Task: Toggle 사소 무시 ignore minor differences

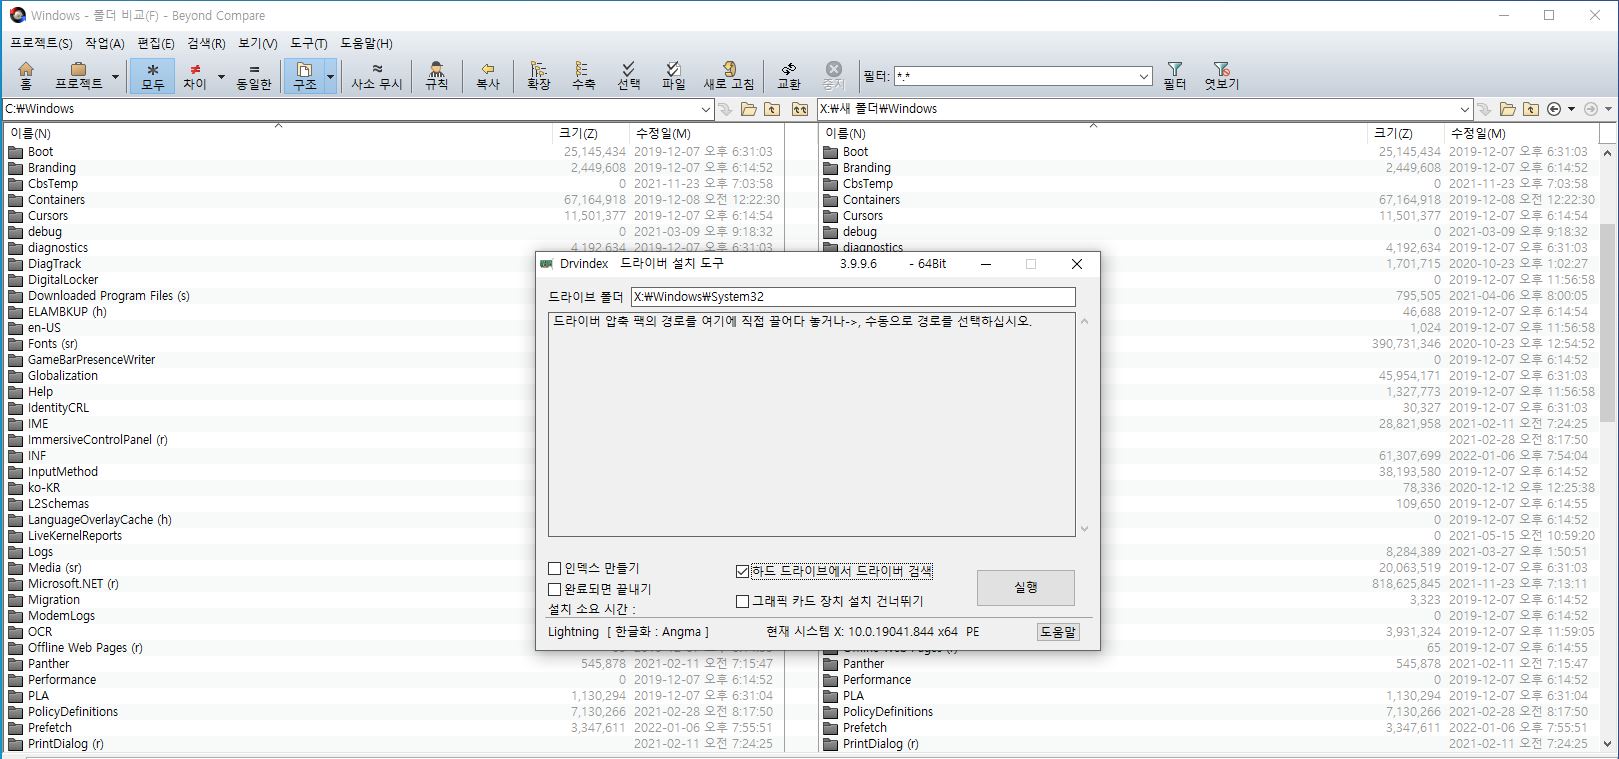Action: [377, 75]
